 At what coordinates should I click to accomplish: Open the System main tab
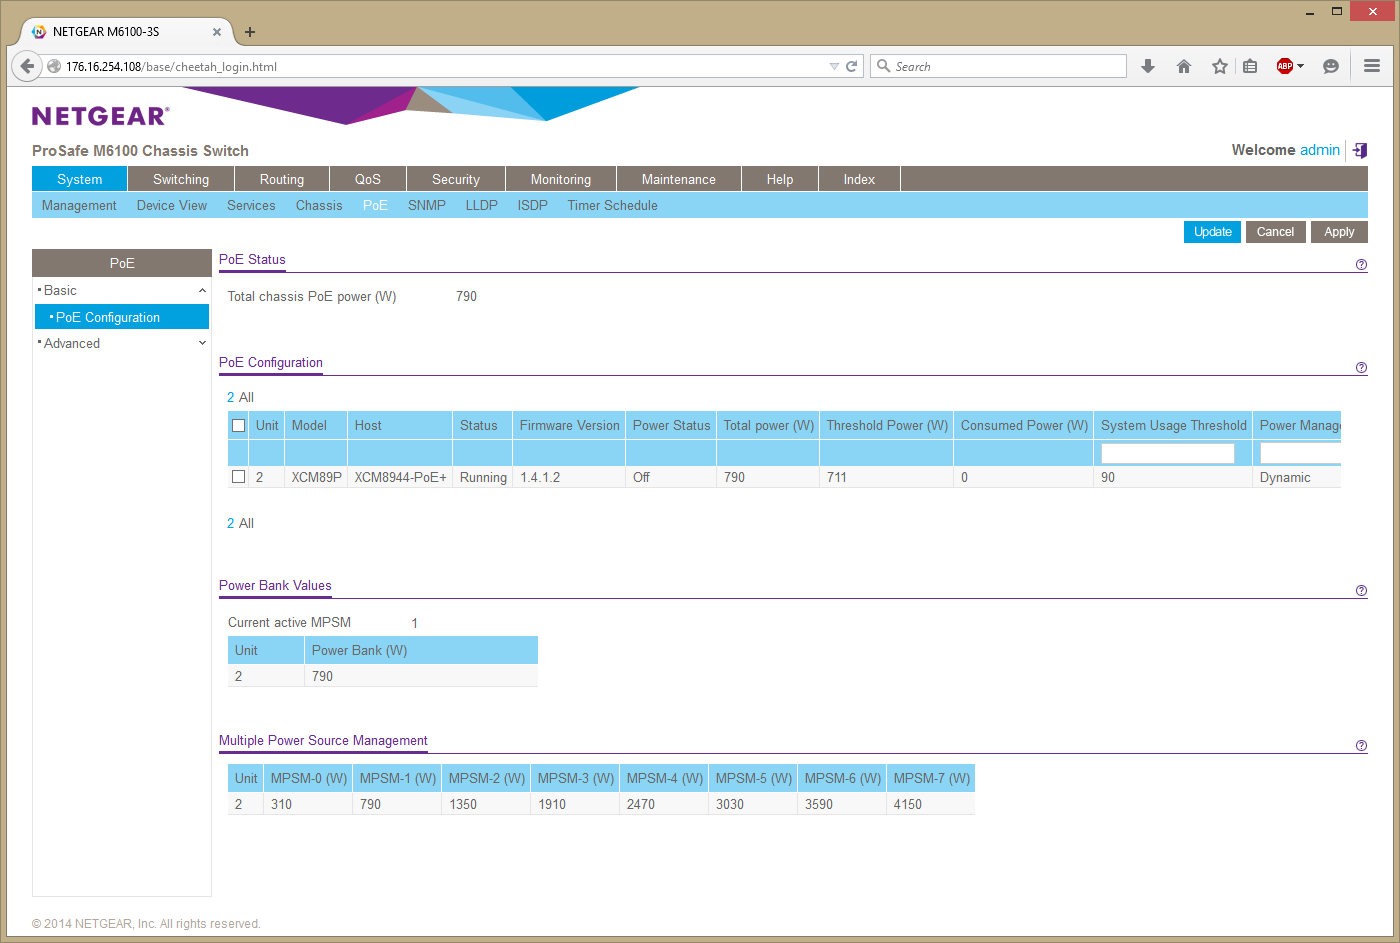click(x=80, y=179)
